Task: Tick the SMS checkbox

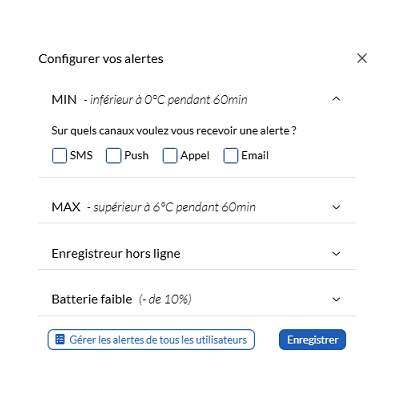Action: 59,156
